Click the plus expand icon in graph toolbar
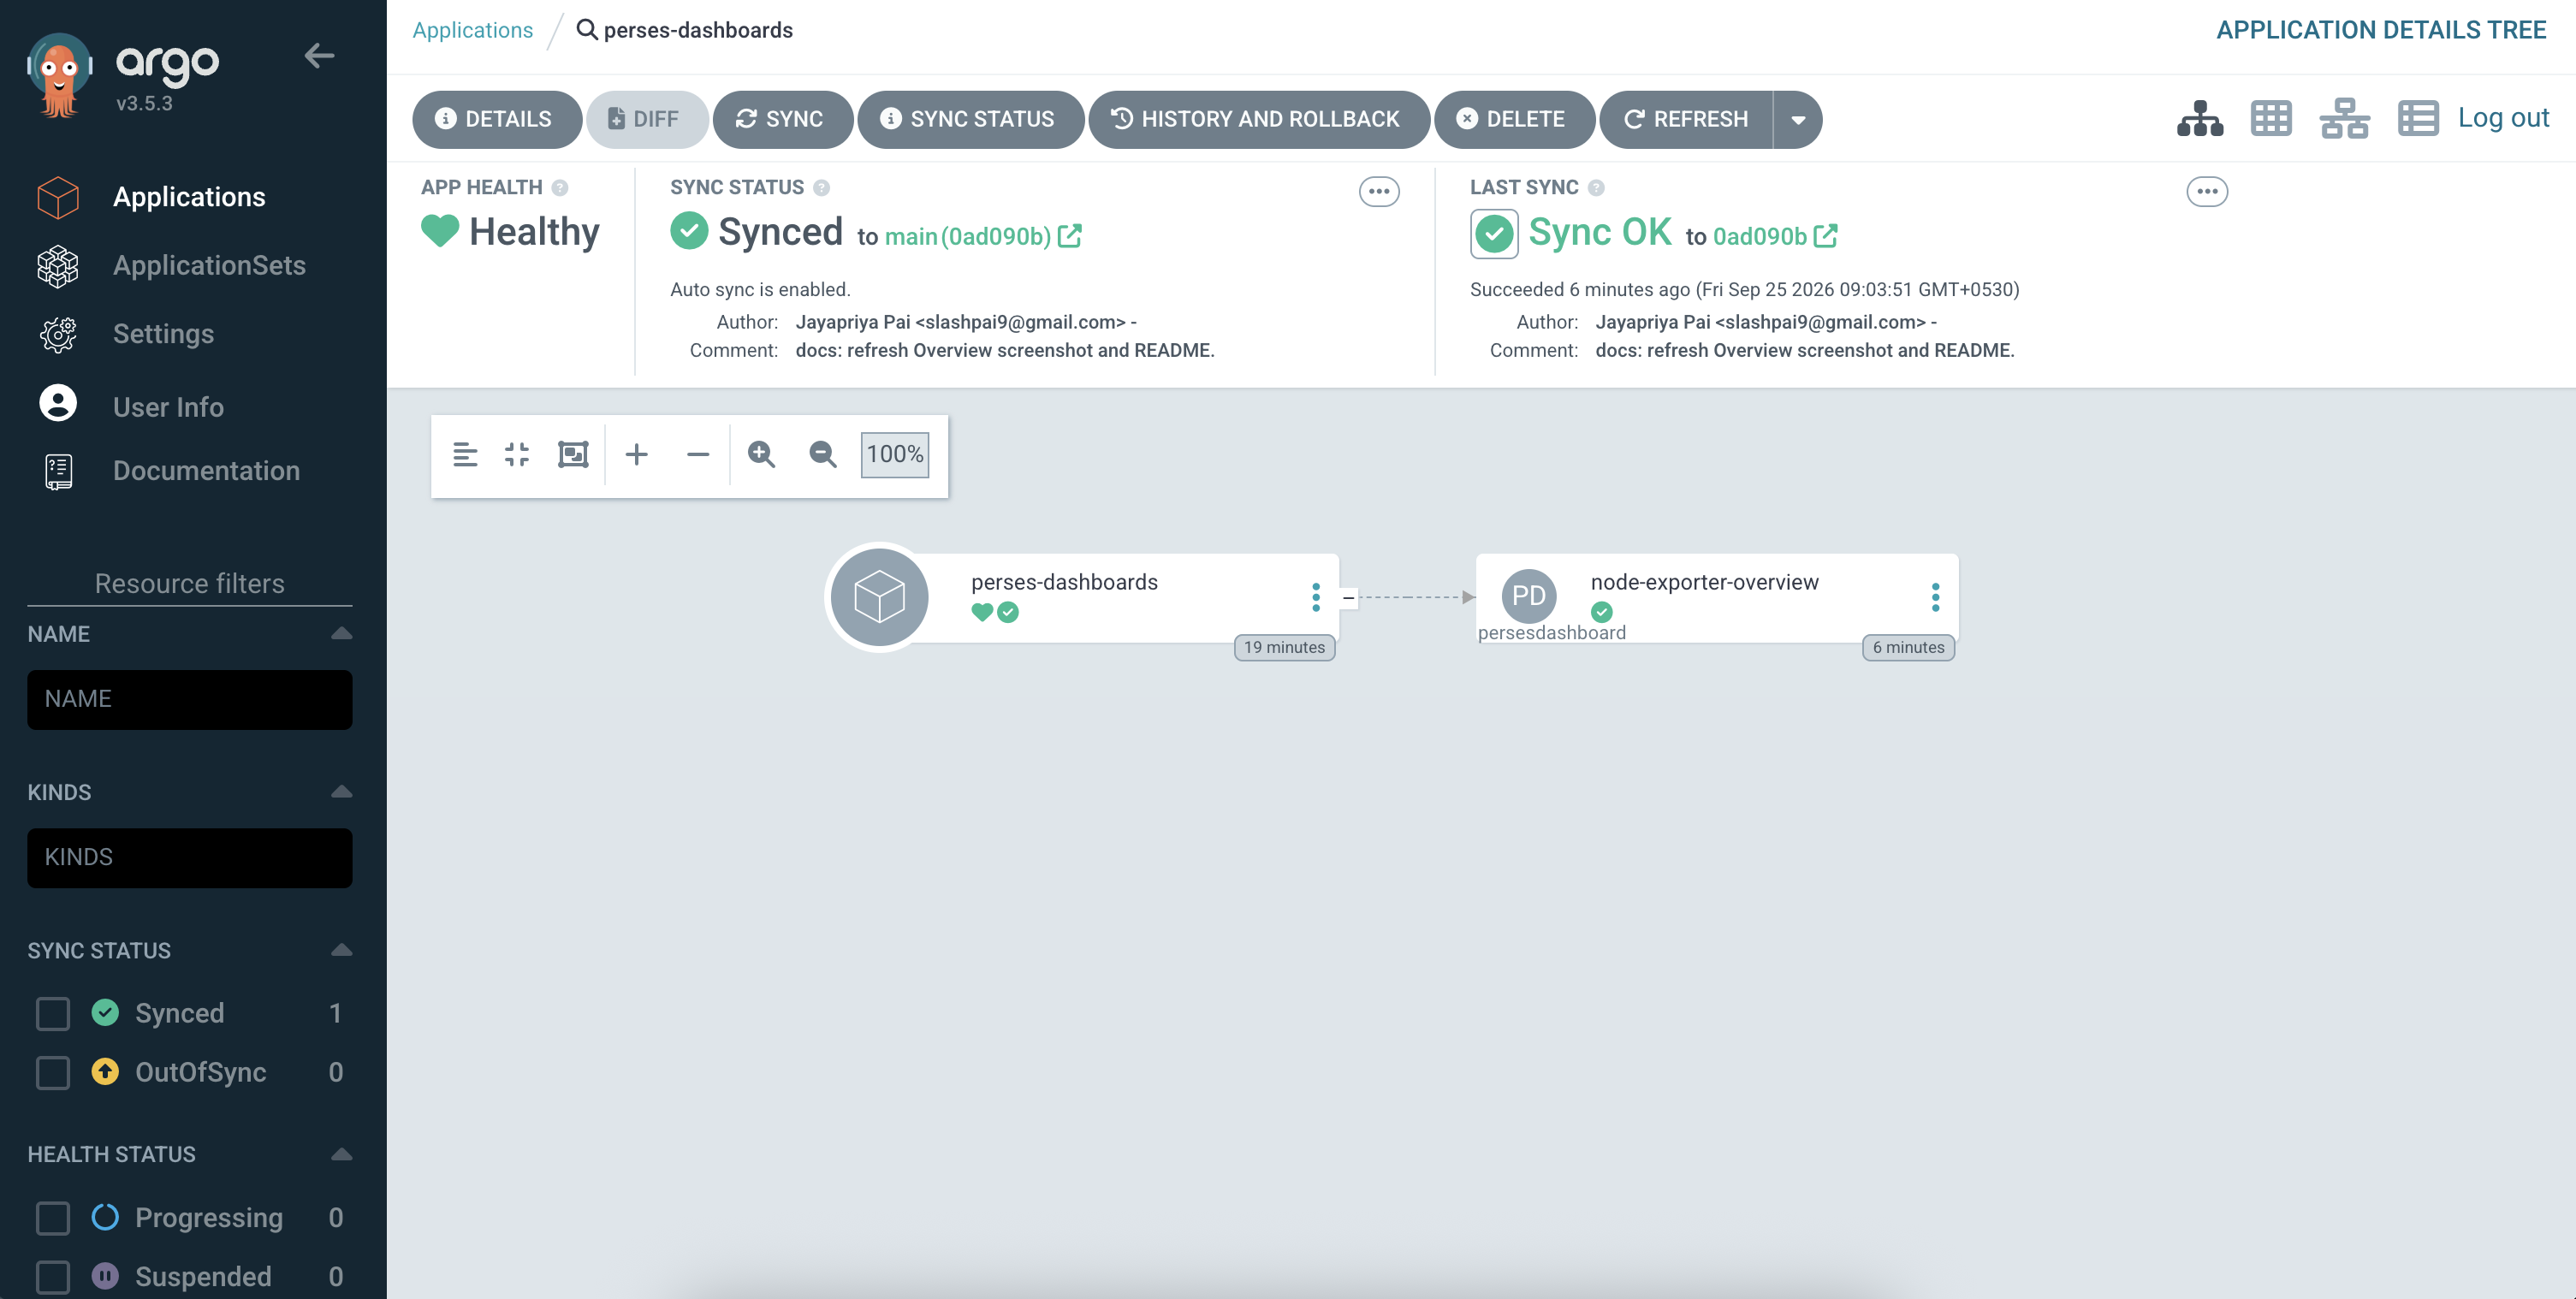Screen dimensions: 2576x1299 point(636,454)
